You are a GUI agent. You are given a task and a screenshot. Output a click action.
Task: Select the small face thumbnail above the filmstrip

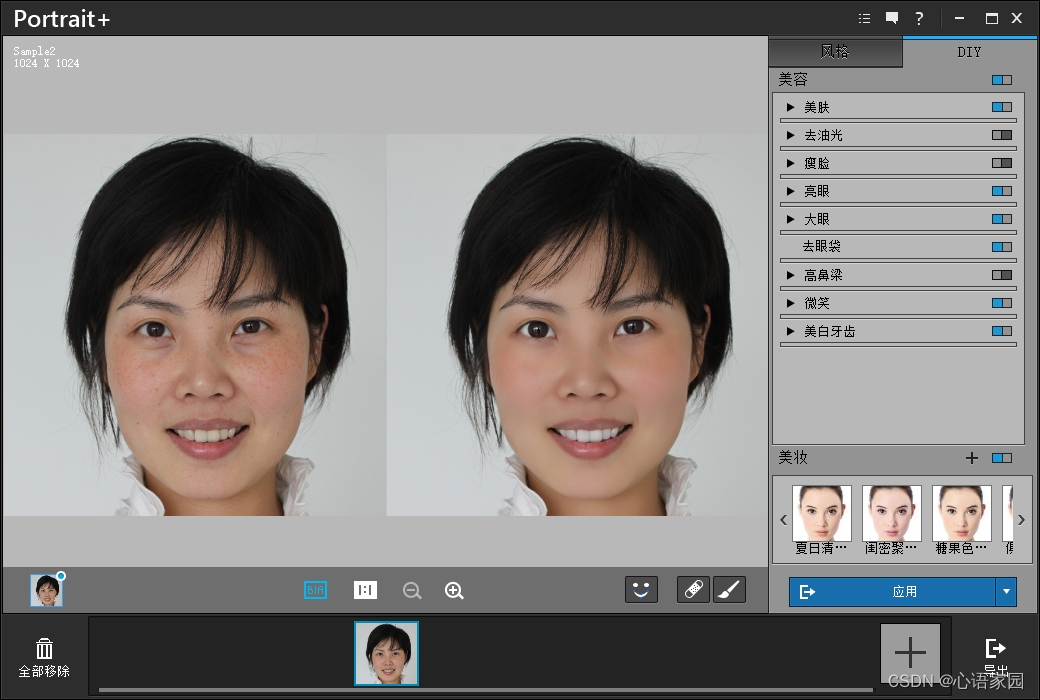(x=46, y=590)
